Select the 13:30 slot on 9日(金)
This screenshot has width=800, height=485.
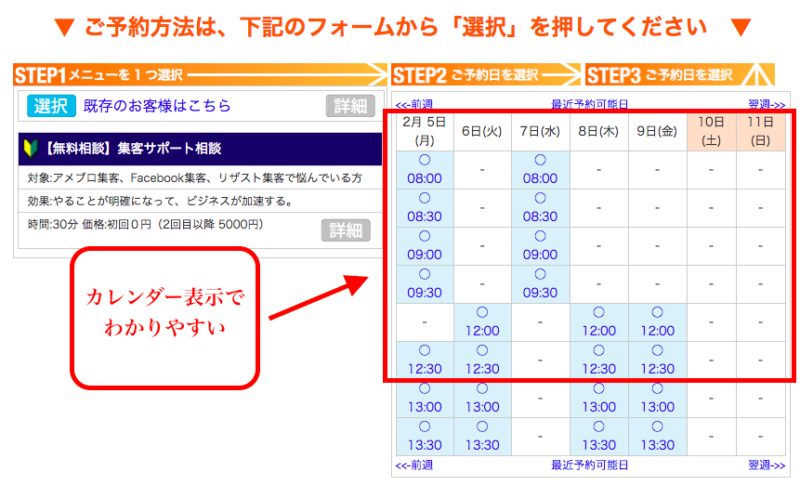click(x=658, y=437)
